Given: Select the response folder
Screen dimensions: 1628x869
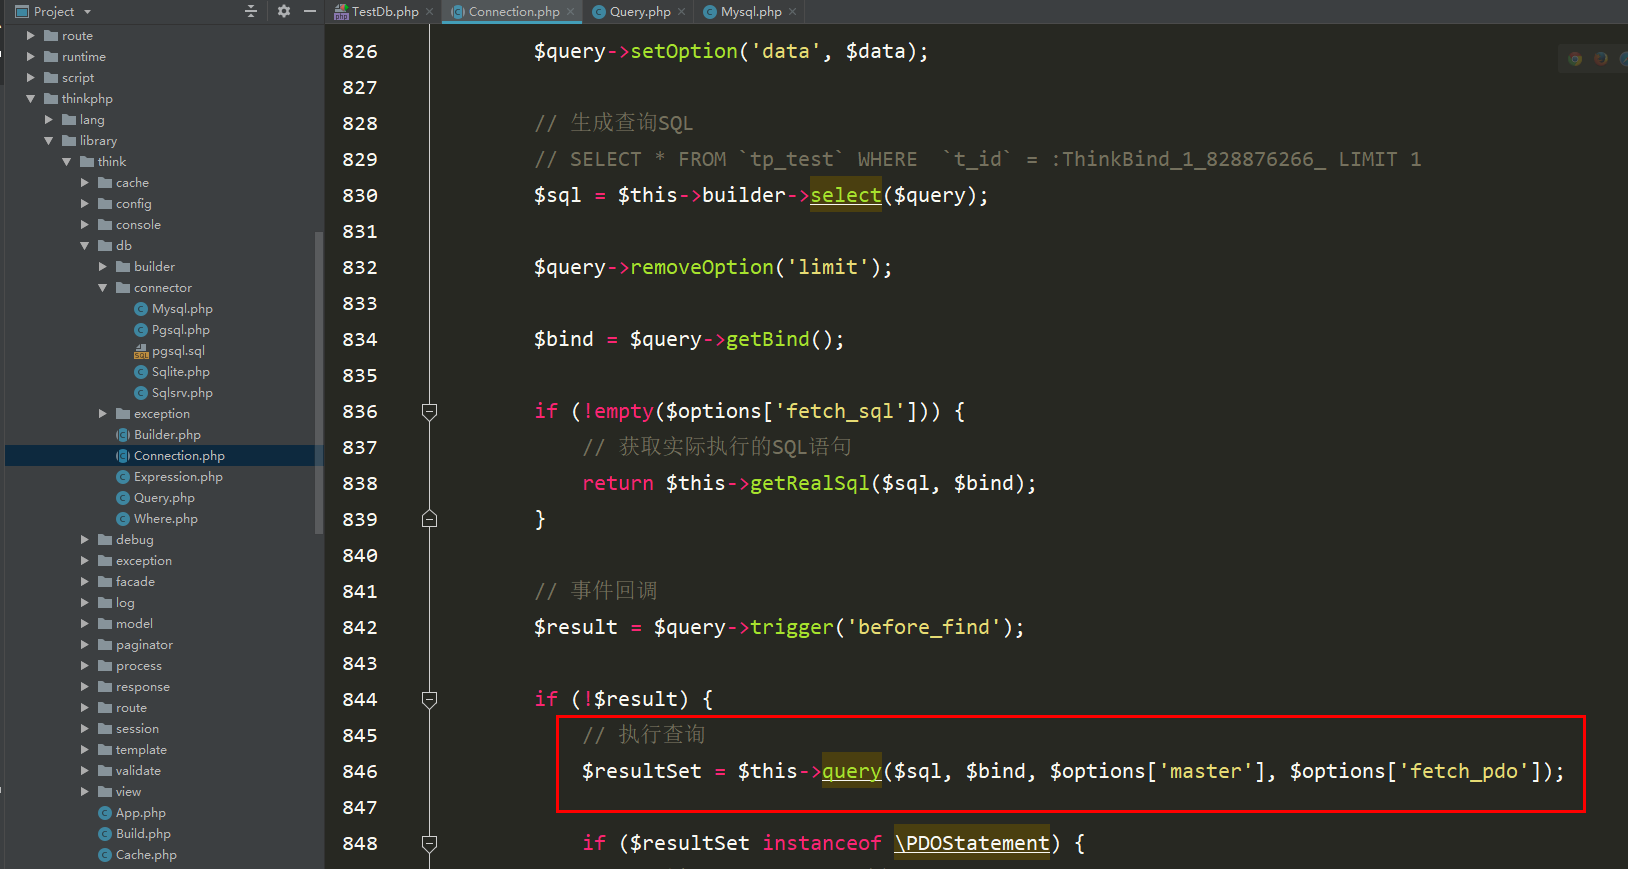Looking at the screenshot, I should coord(143,687).
